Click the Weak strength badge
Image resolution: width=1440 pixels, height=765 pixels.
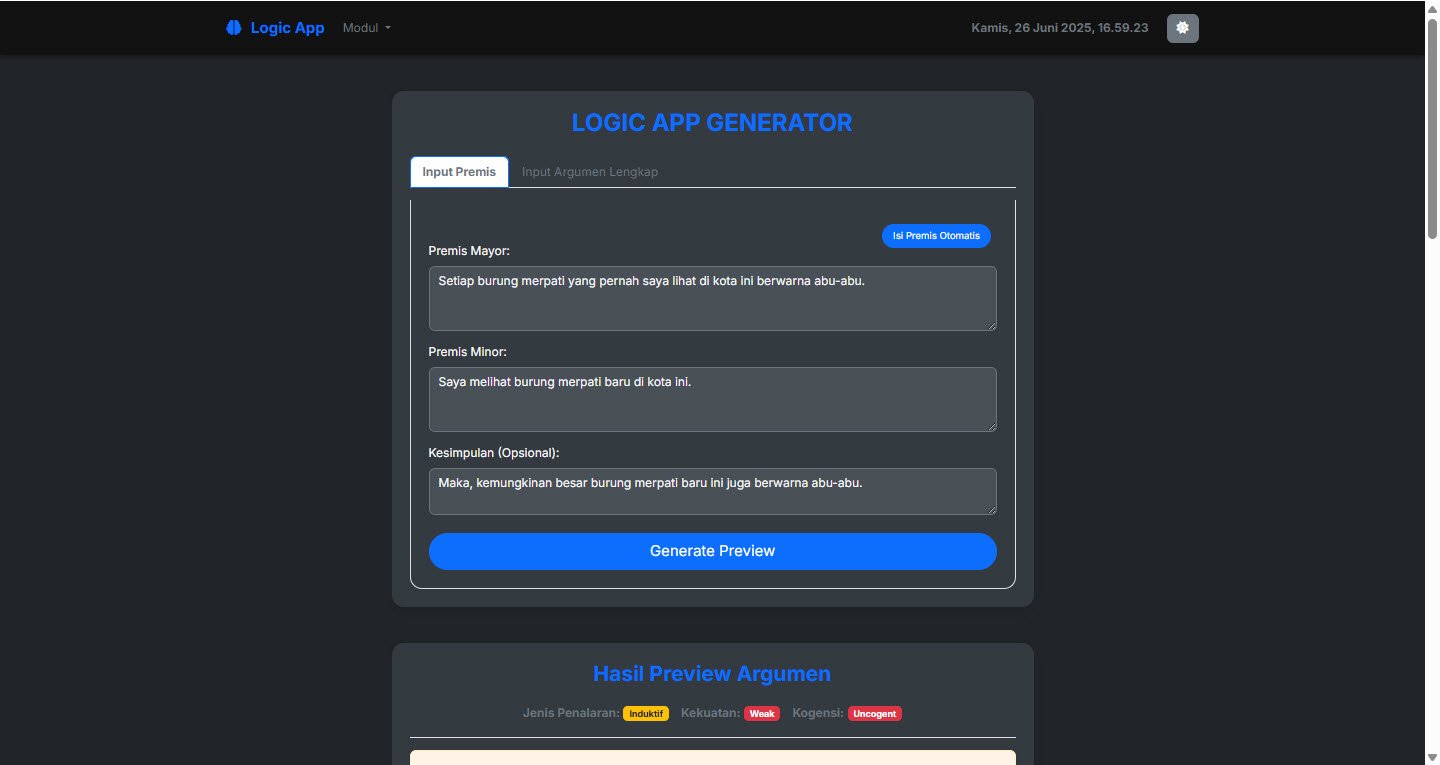(x=762, y=714)
